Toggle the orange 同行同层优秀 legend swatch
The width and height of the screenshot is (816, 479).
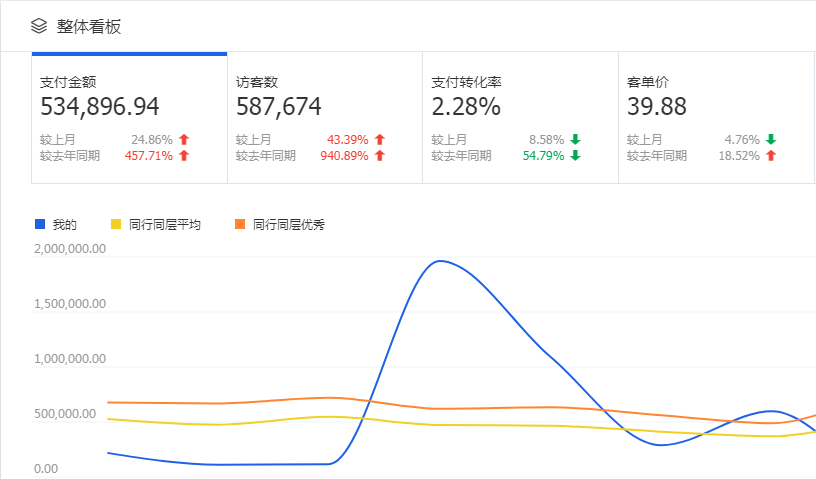tap(240, 224)
